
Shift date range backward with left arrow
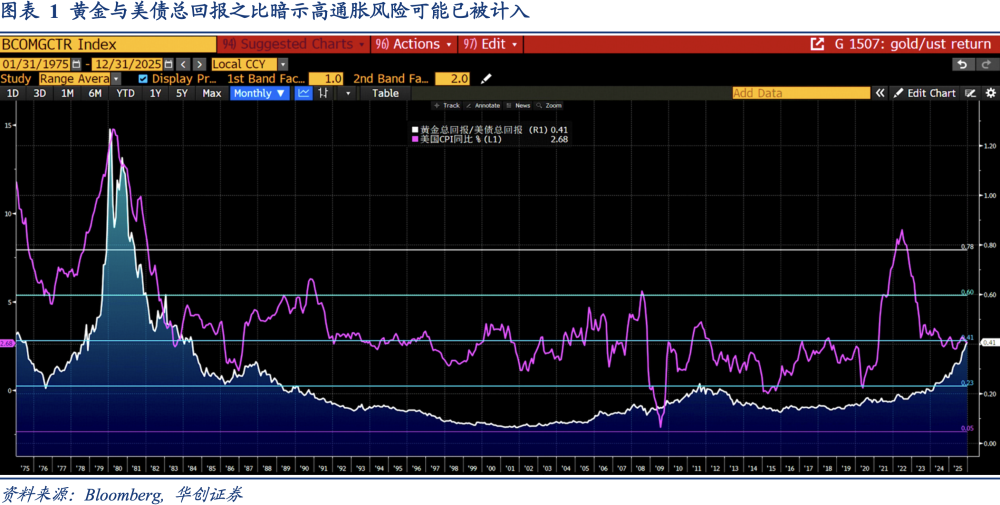pos(183,64)
